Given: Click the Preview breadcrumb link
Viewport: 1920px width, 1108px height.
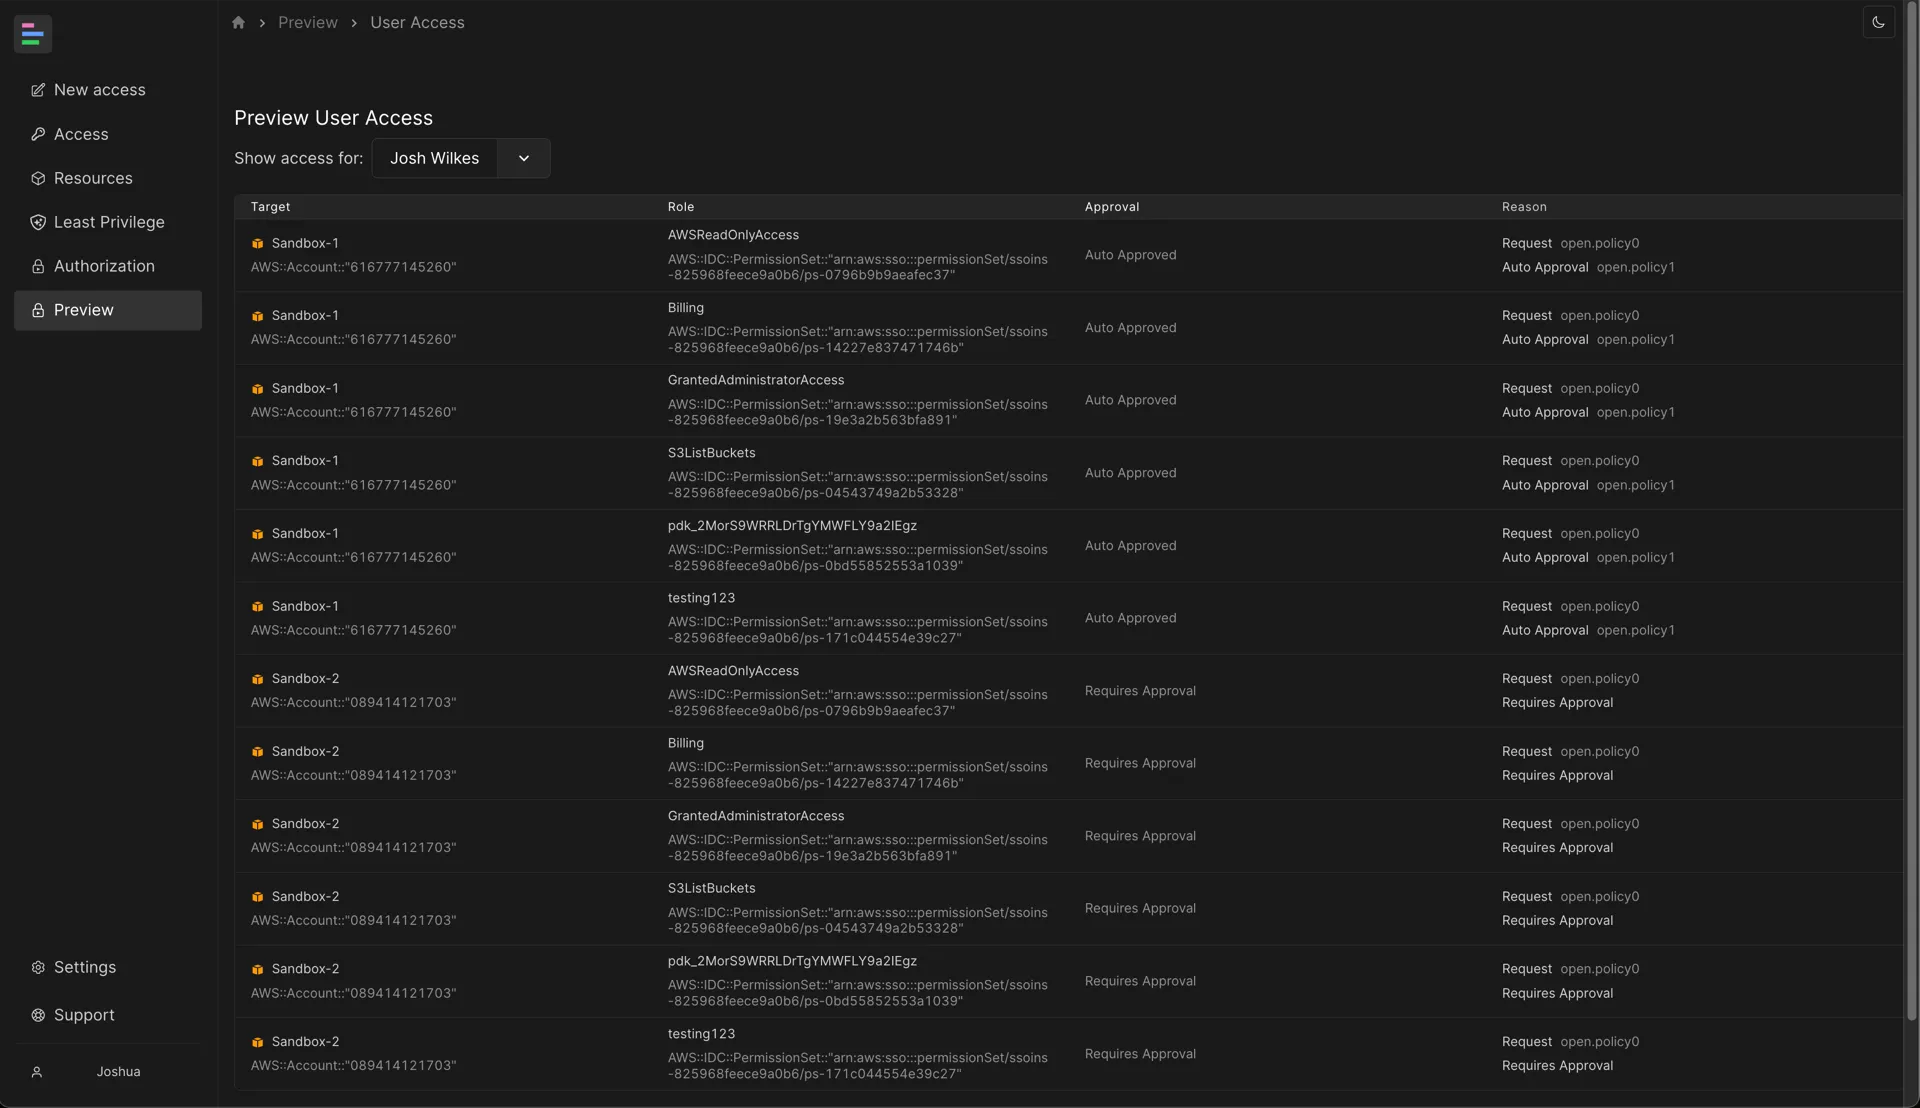Looking at the screenshot, I should pyautogui.click(x=307, y=23).
